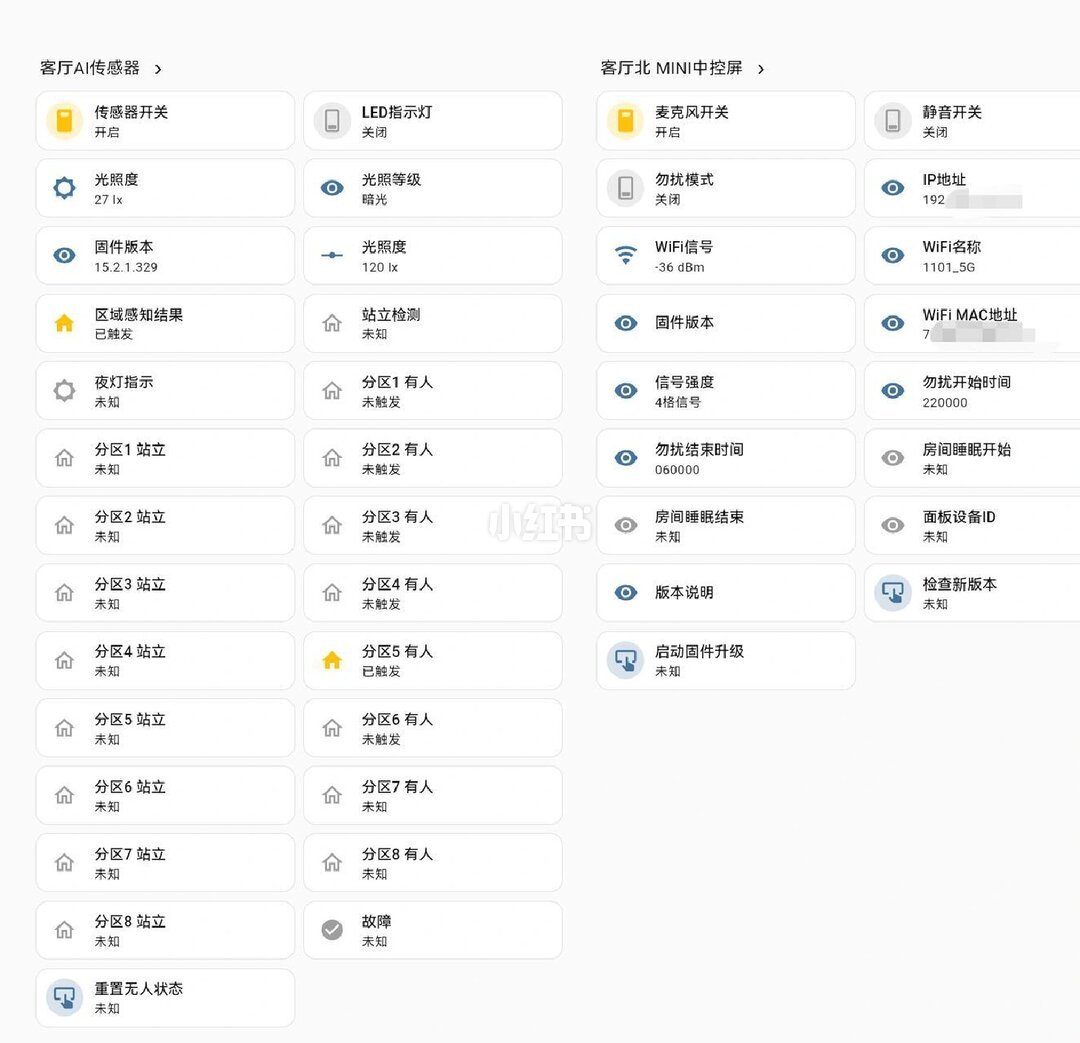The image size is (1080, 1043).
Task: Open the 光照等级 暗光 text
Action: [391, 189]
